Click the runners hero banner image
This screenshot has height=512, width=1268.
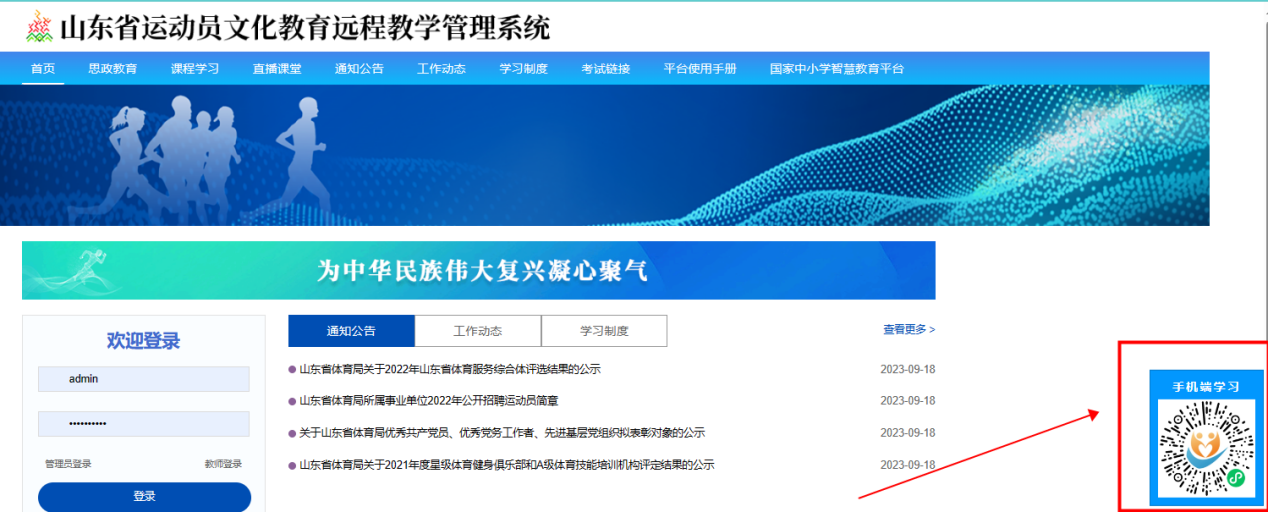pos(605,155)
